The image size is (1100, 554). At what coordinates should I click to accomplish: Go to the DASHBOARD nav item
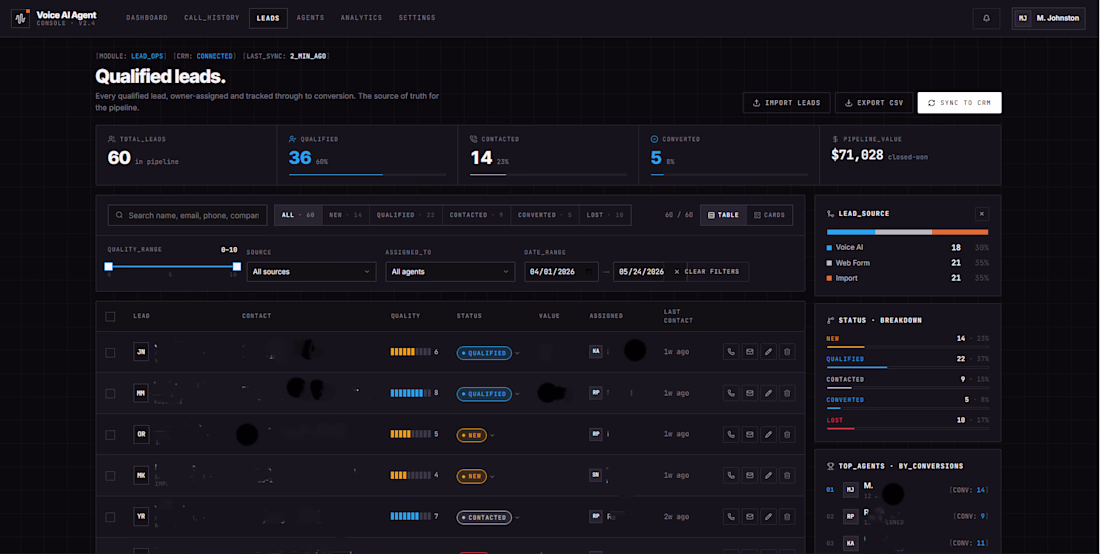(x=147, y=18)
